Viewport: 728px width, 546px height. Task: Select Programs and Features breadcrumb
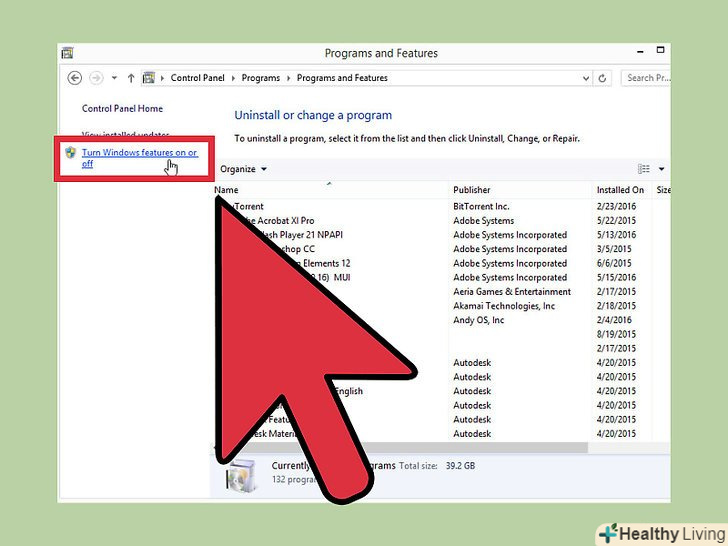click(342, 78)
